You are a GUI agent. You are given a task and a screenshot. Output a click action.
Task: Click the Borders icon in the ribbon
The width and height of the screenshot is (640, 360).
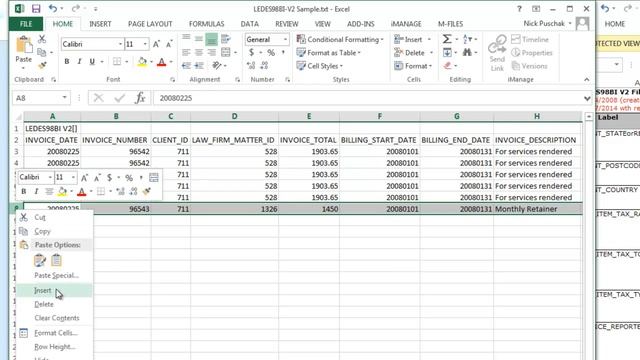click(117, 62)
